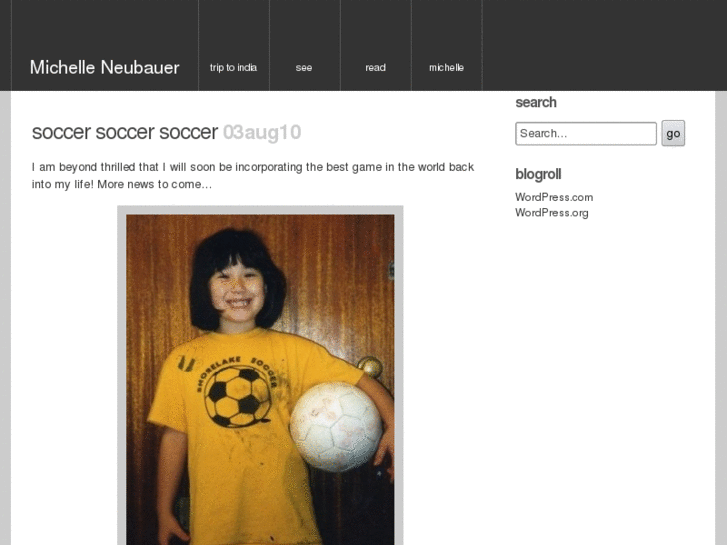This screenshot has height=545, width=727.
Task: Select the 'see' navigation item
Action: point(304,68)
